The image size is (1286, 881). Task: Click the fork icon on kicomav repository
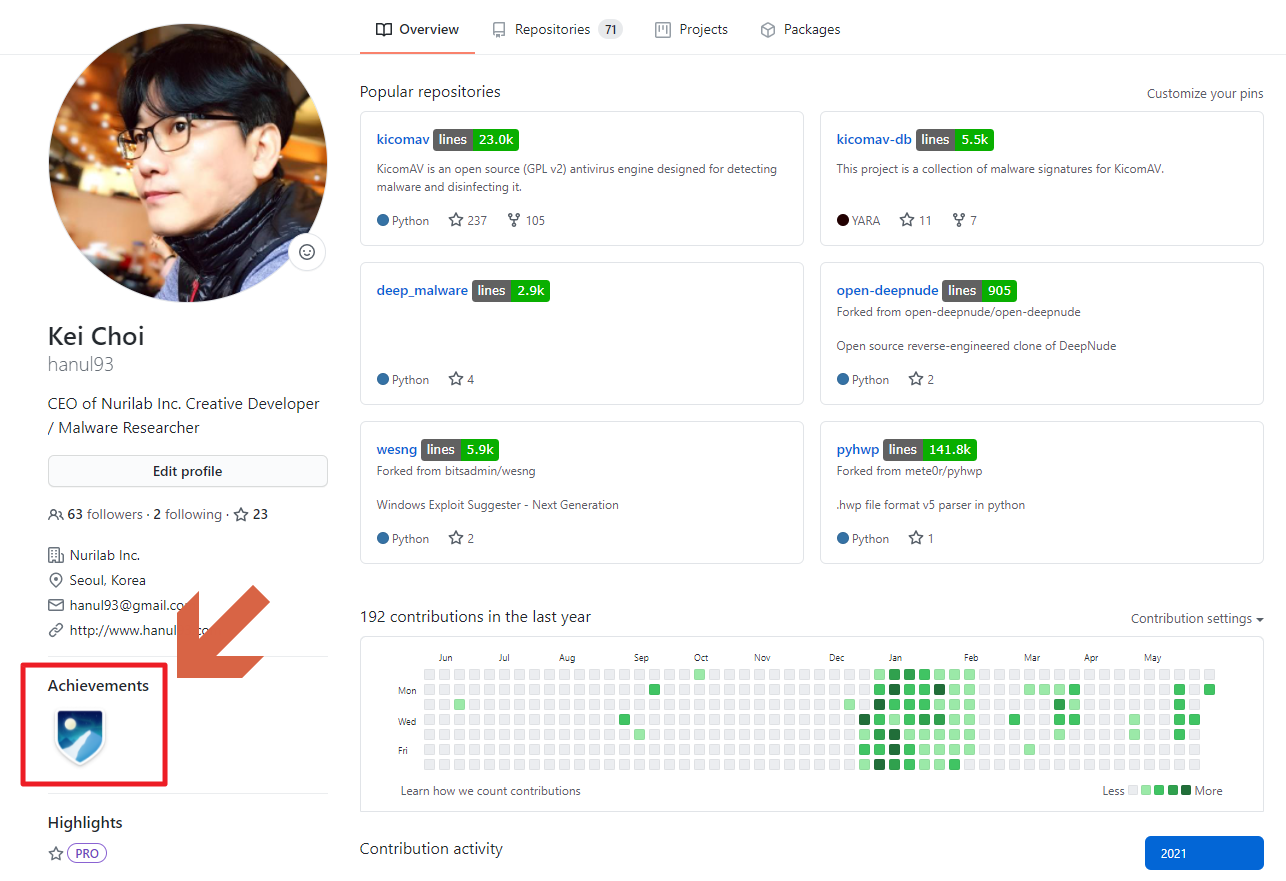pos(514,220)
